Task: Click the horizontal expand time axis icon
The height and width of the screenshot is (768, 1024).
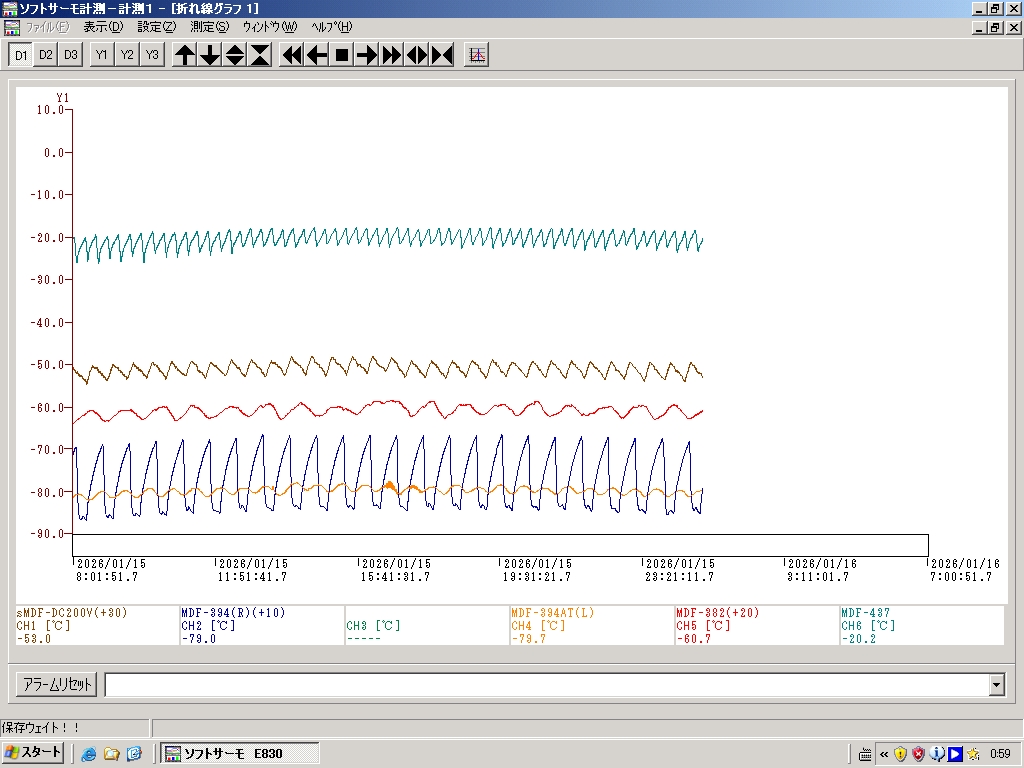Action: [x=417, y=55]
